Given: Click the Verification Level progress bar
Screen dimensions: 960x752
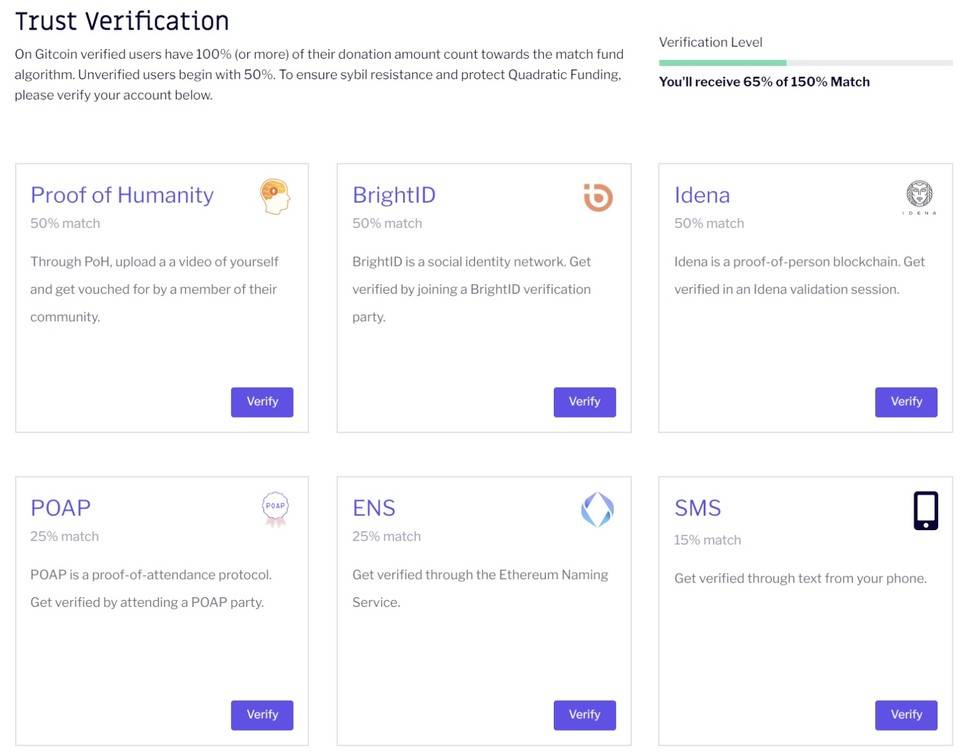Looking at the screenshot, I should click(x=806, y=62).
